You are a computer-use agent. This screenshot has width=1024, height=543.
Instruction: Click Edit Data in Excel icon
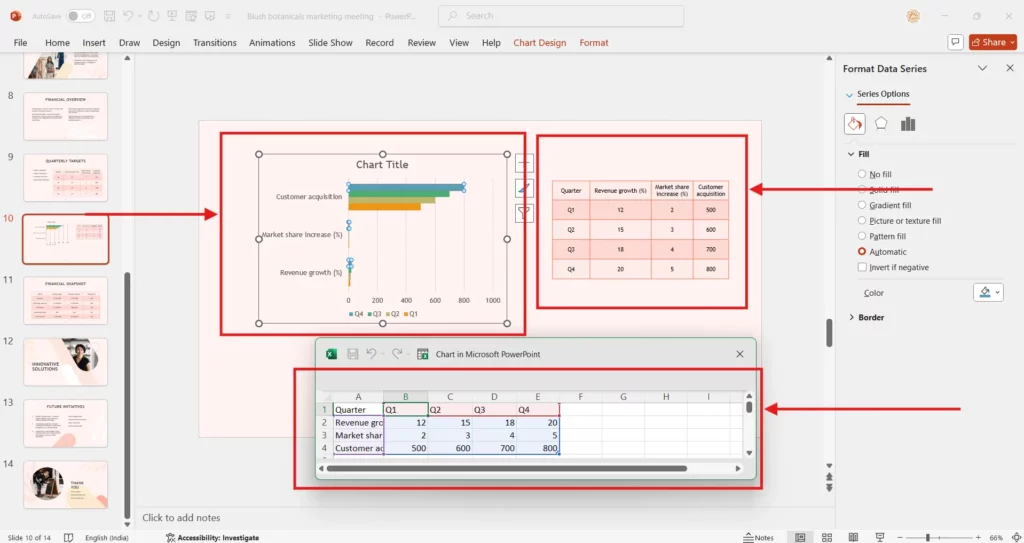tap(423, 354)
